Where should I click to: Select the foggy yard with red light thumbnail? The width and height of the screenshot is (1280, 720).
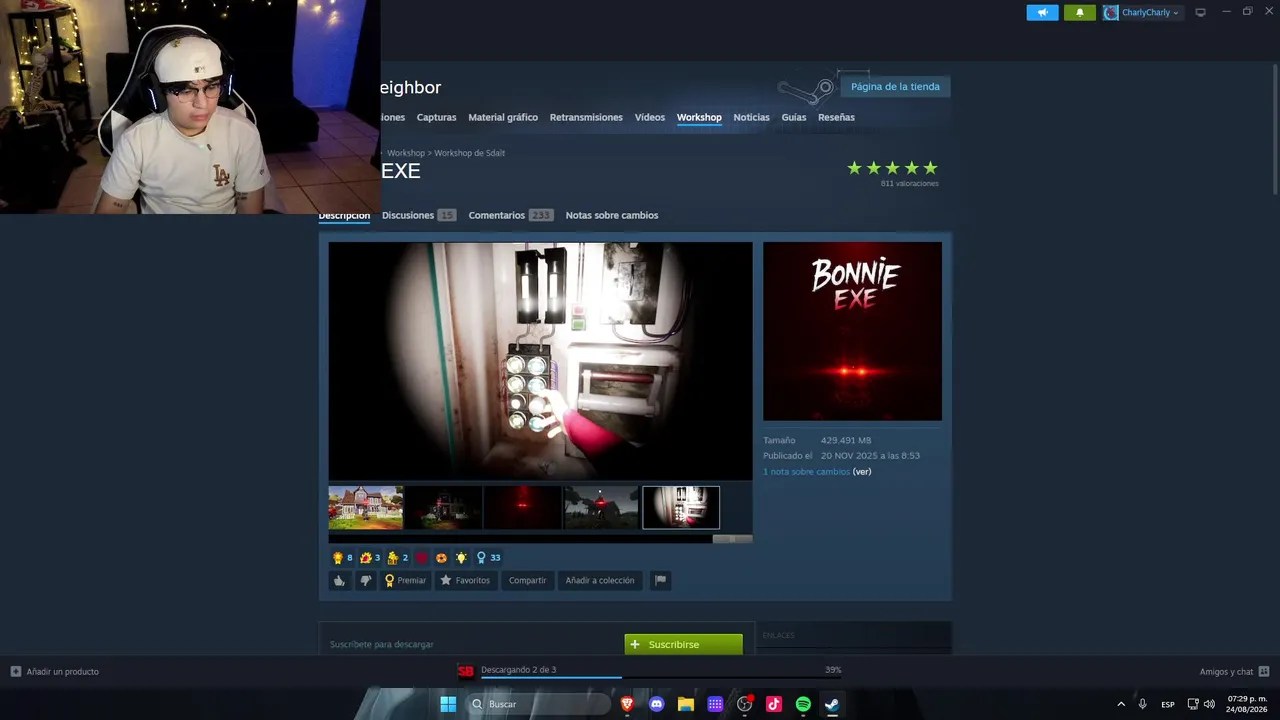click(601, 508)
